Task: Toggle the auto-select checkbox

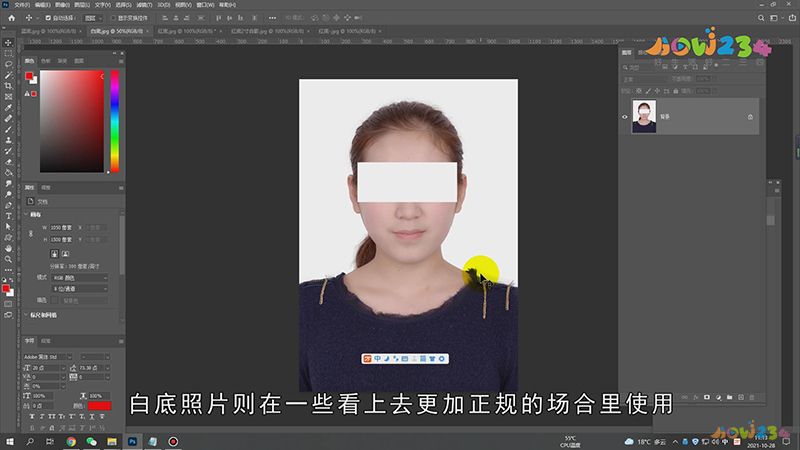Action: pos(48,18)
